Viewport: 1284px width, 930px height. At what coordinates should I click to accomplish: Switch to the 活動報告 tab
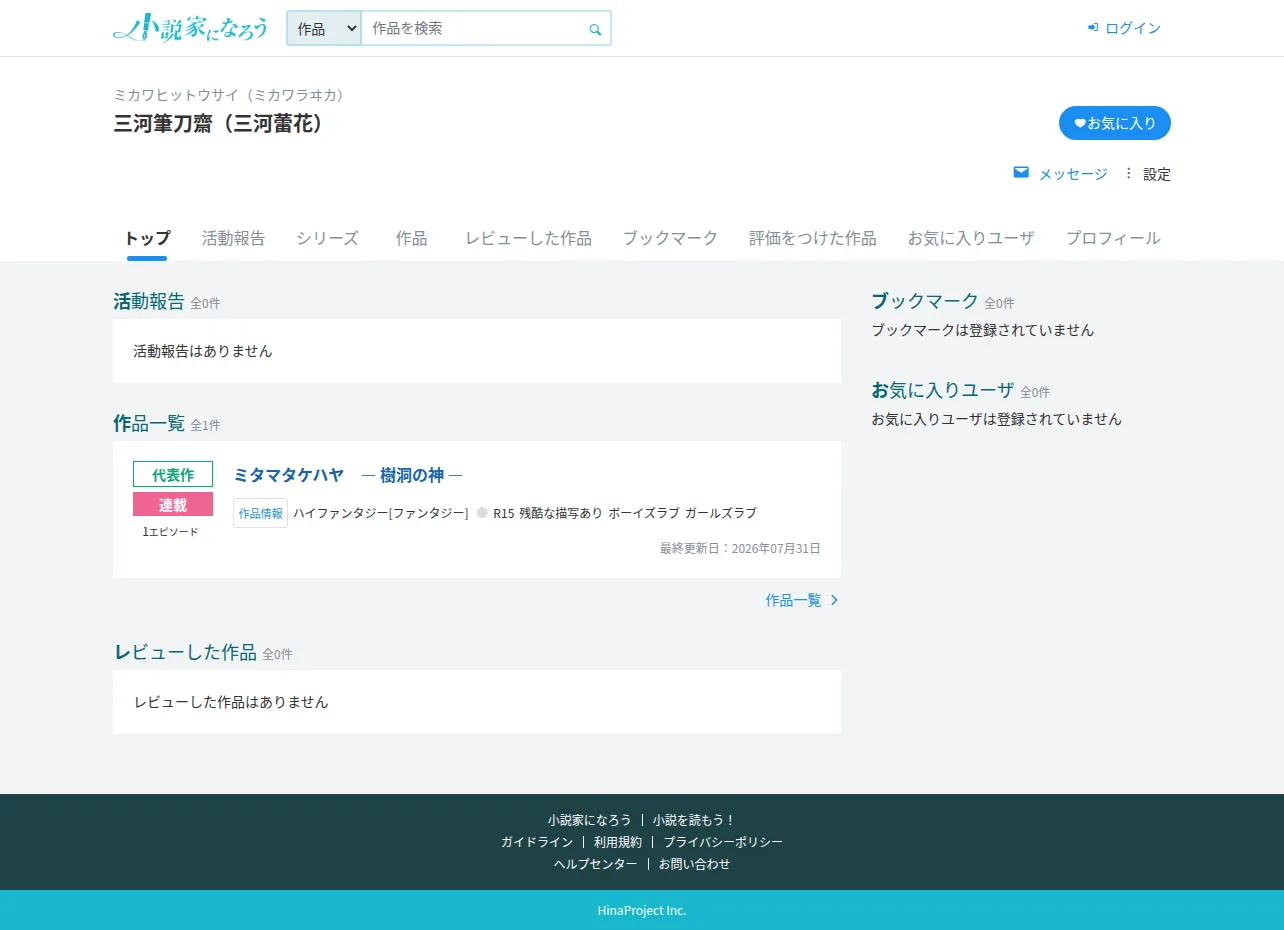point(233,238)
